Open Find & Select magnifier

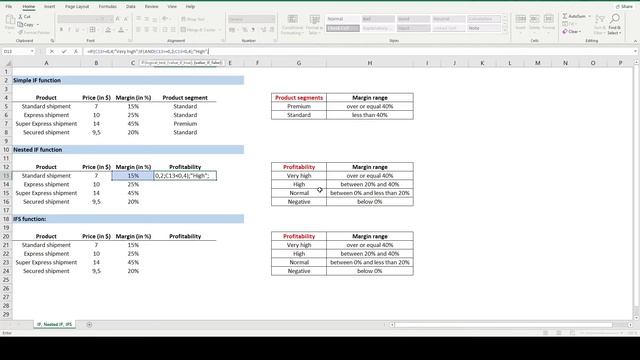pyautogui.click(x=615, y=24)
